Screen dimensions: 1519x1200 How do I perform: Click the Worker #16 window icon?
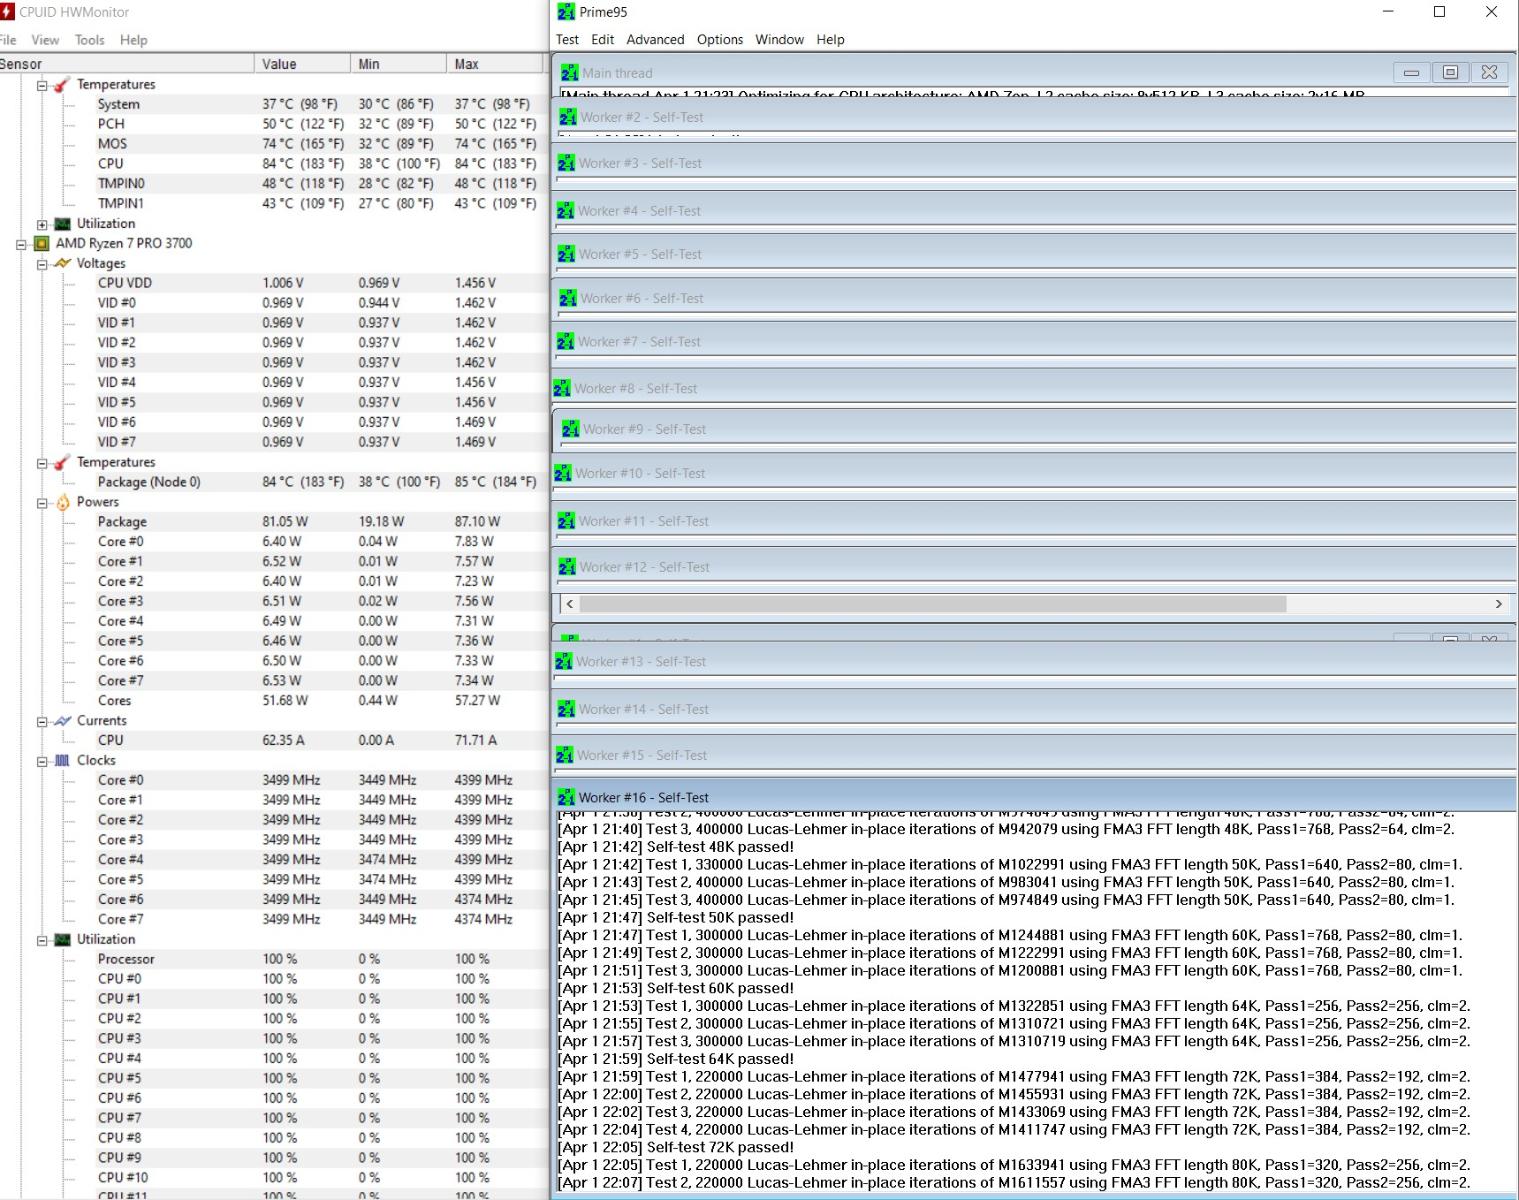pos(566,797)
